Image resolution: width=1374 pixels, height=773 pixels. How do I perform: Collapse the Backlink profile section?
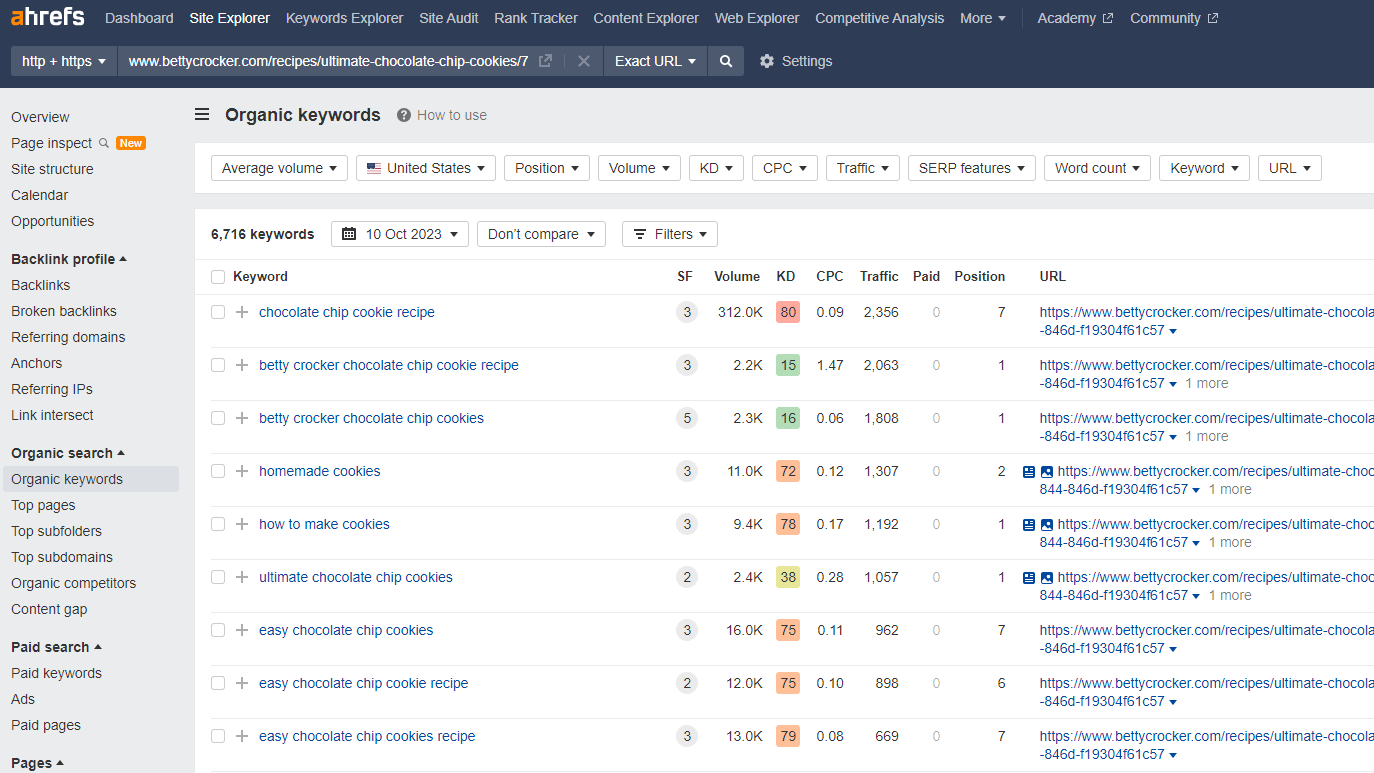point(69,259)
